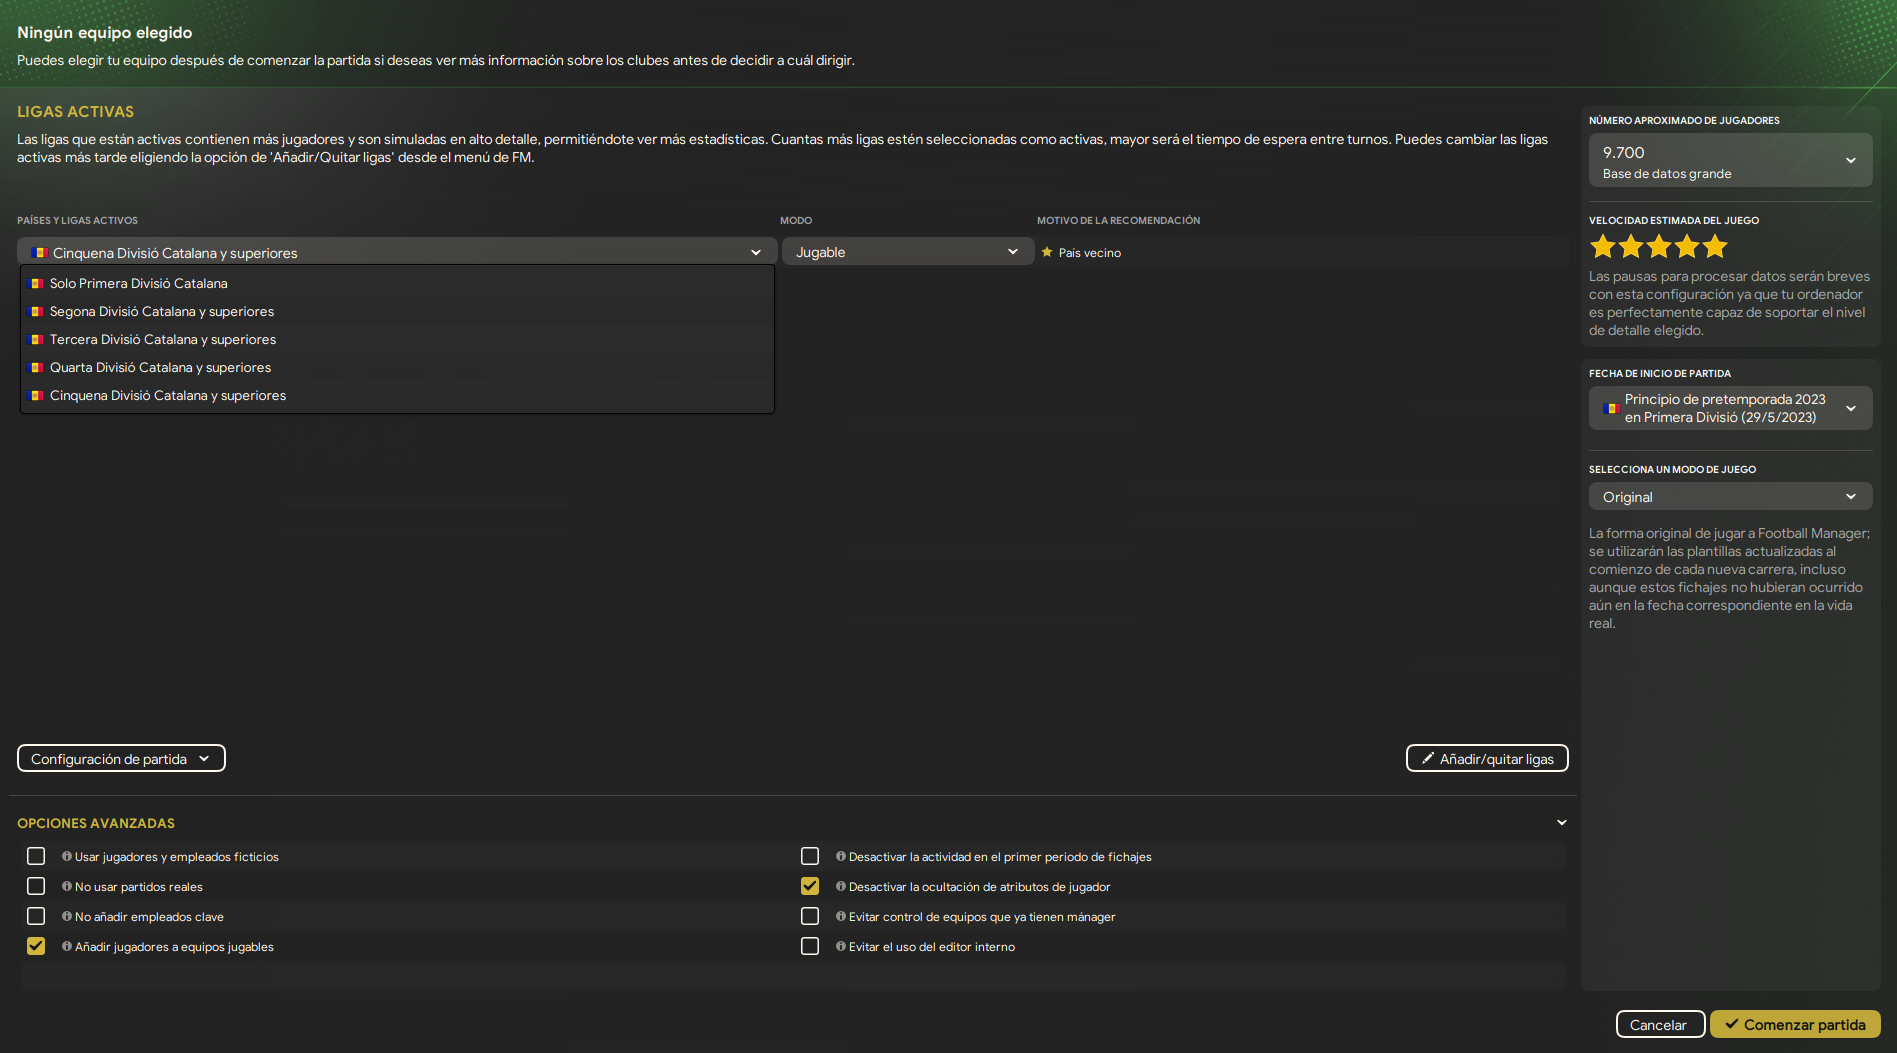Click the 'Comenzar partida' button
The width and height of the screenshot is (1897, 1053).
click(1795, 1025)
